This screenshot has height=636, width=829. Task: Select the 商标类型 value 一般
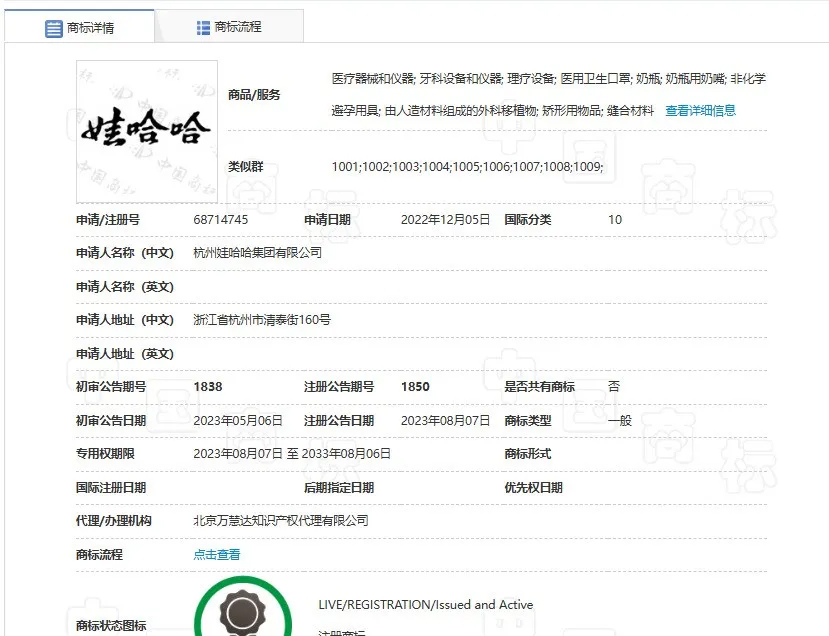tap(620, 420)
